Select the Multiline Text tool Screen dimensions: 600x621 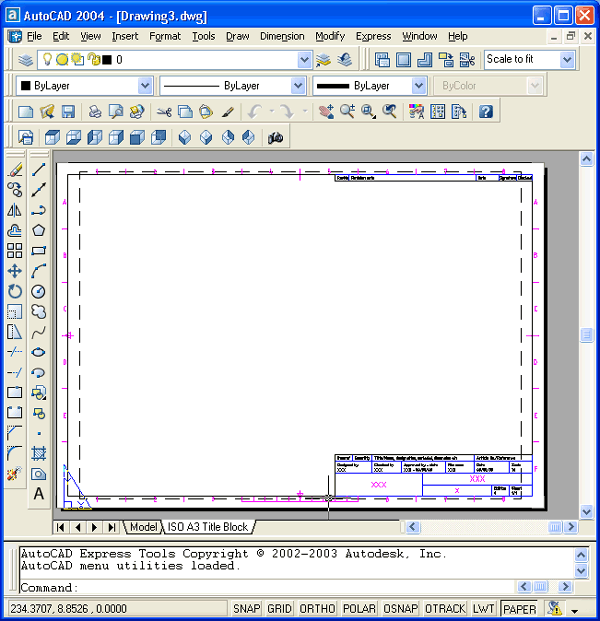tap(39, 493)
